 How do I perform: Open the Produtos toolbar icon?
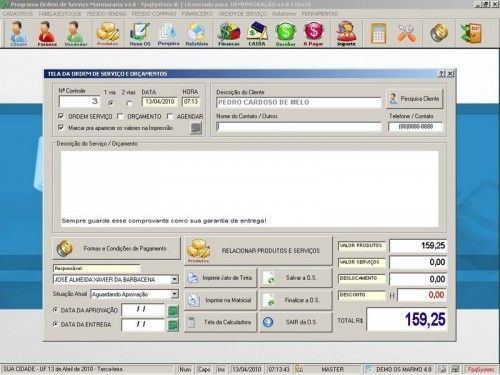[x=108, y=33]
